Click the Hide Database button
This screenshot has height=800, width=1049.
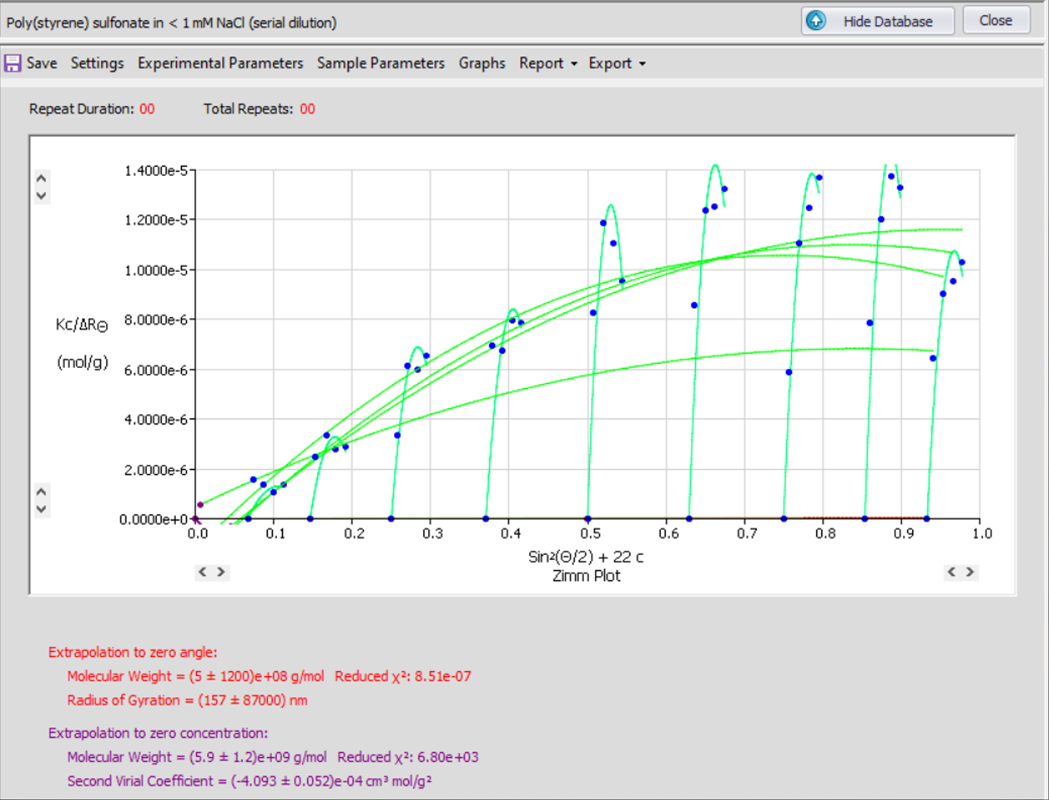pos(877,21)
